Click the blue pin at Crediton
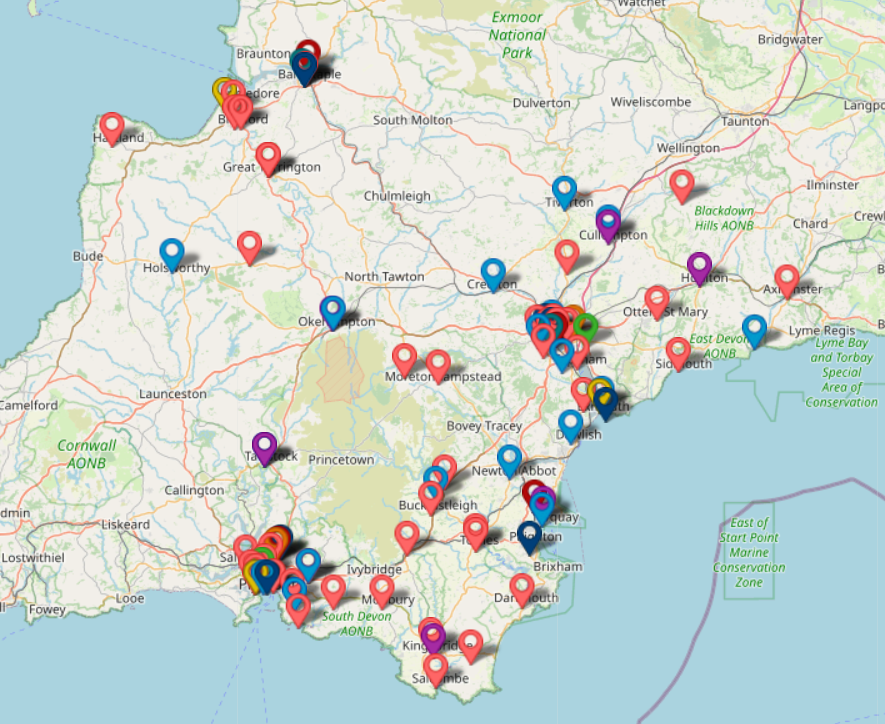 [x=492, y=272]
